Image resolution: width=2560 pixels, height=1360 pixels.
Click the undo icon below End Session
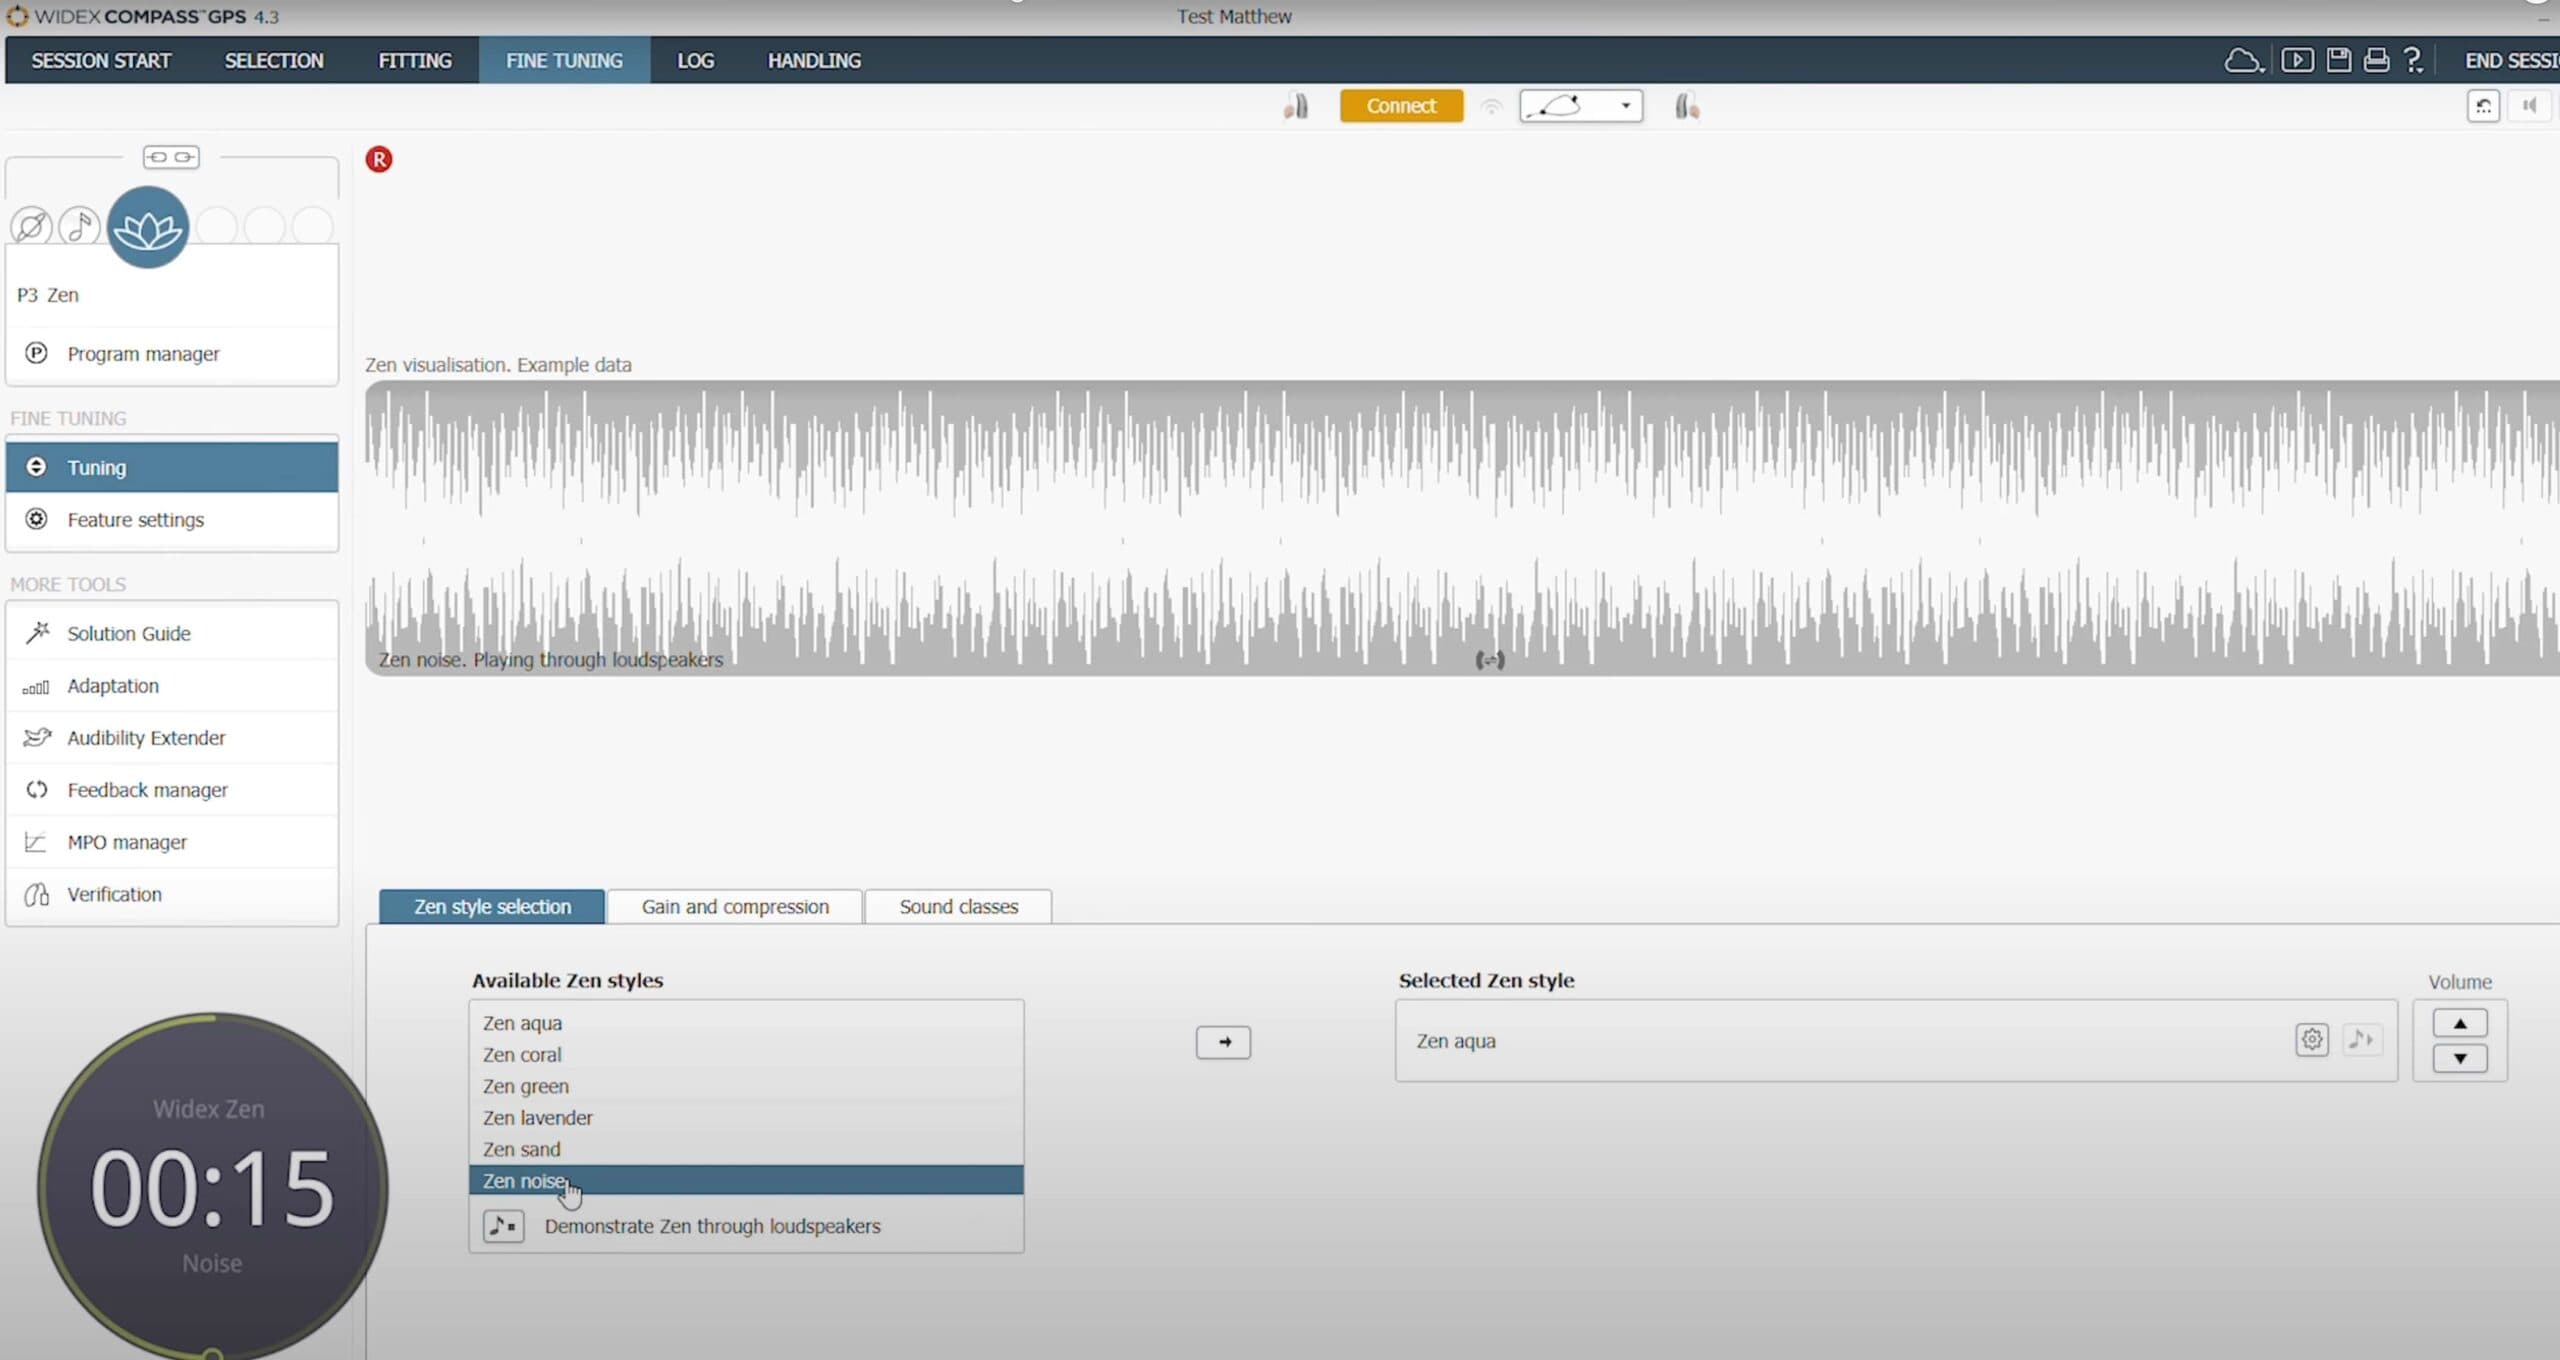pyautogui.click(x=2483, y=106)
